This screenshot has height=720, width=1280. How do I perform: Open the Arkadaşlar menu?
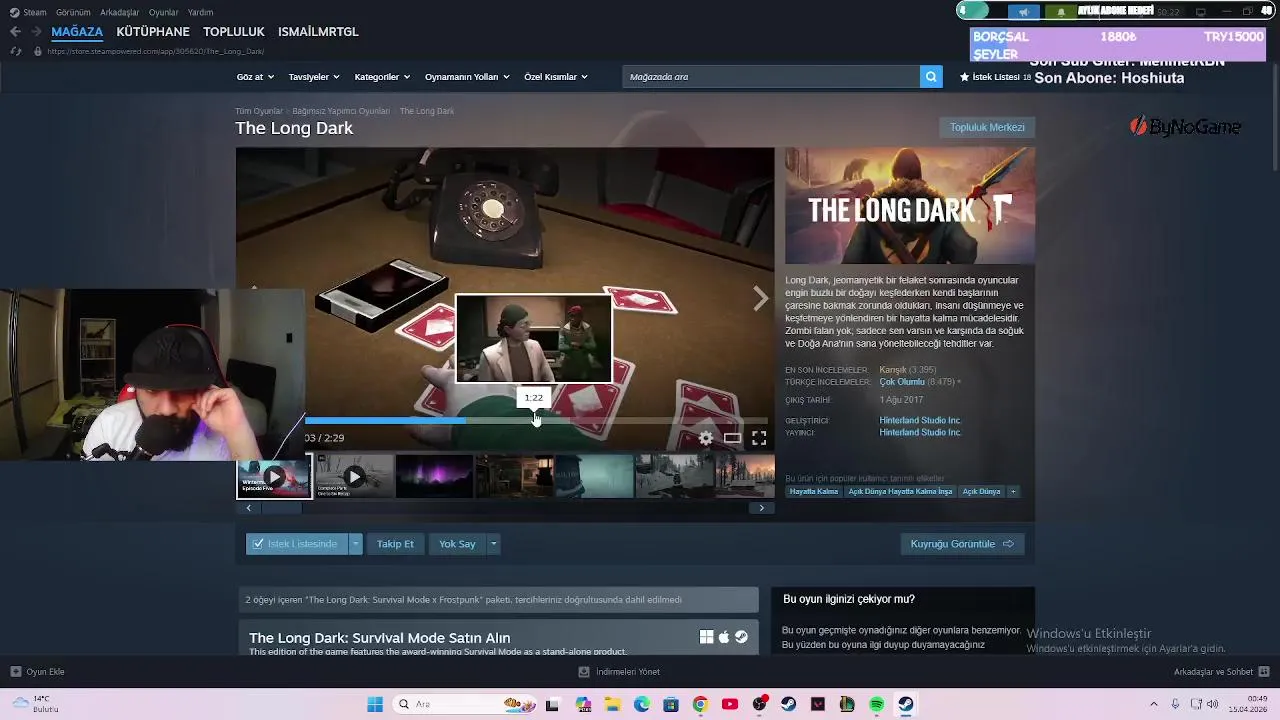coord(120,12)
